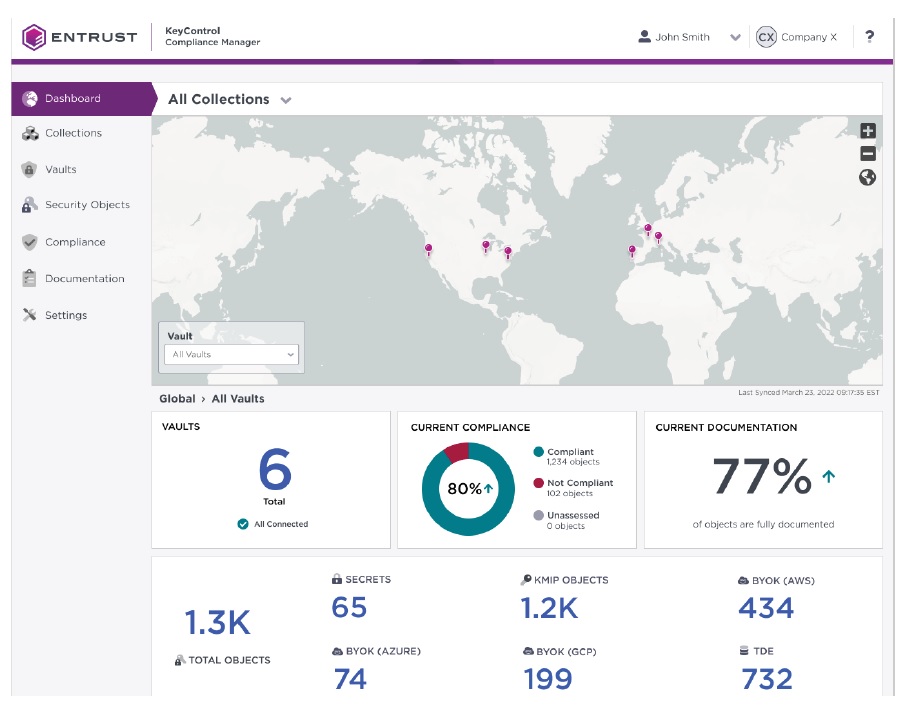Screen dimensions: 914x705
Task: Click the KMIP Objects count 1.2K
Action: [549, 608]
